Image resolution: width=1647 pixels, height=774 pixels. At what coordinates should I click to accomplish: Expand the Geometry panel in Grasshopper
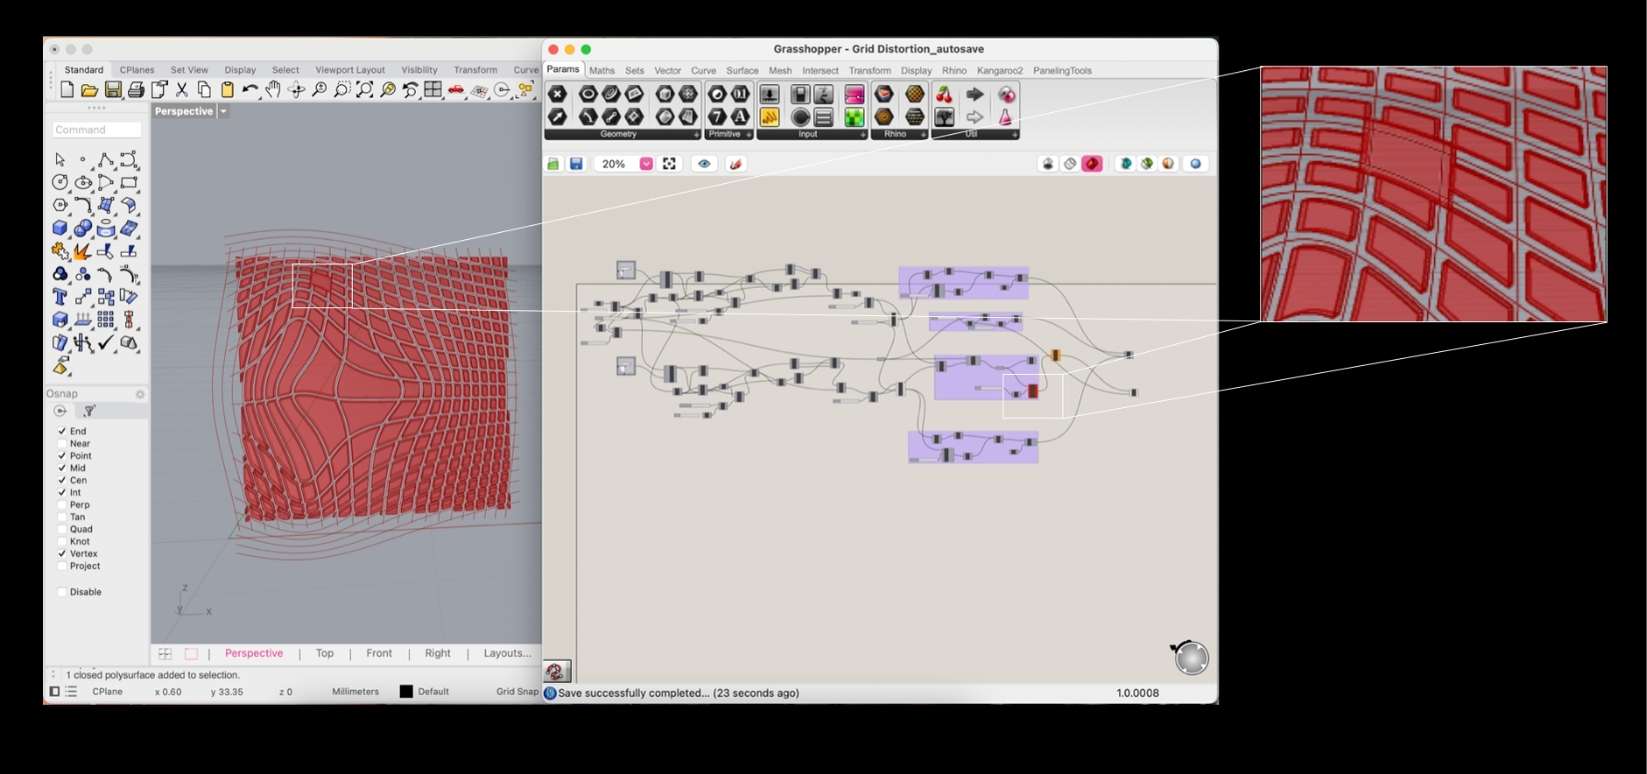pos(696,134)
